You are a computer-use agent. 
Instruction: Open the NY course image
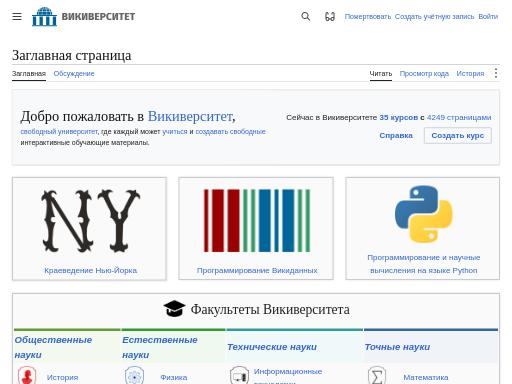90,221
